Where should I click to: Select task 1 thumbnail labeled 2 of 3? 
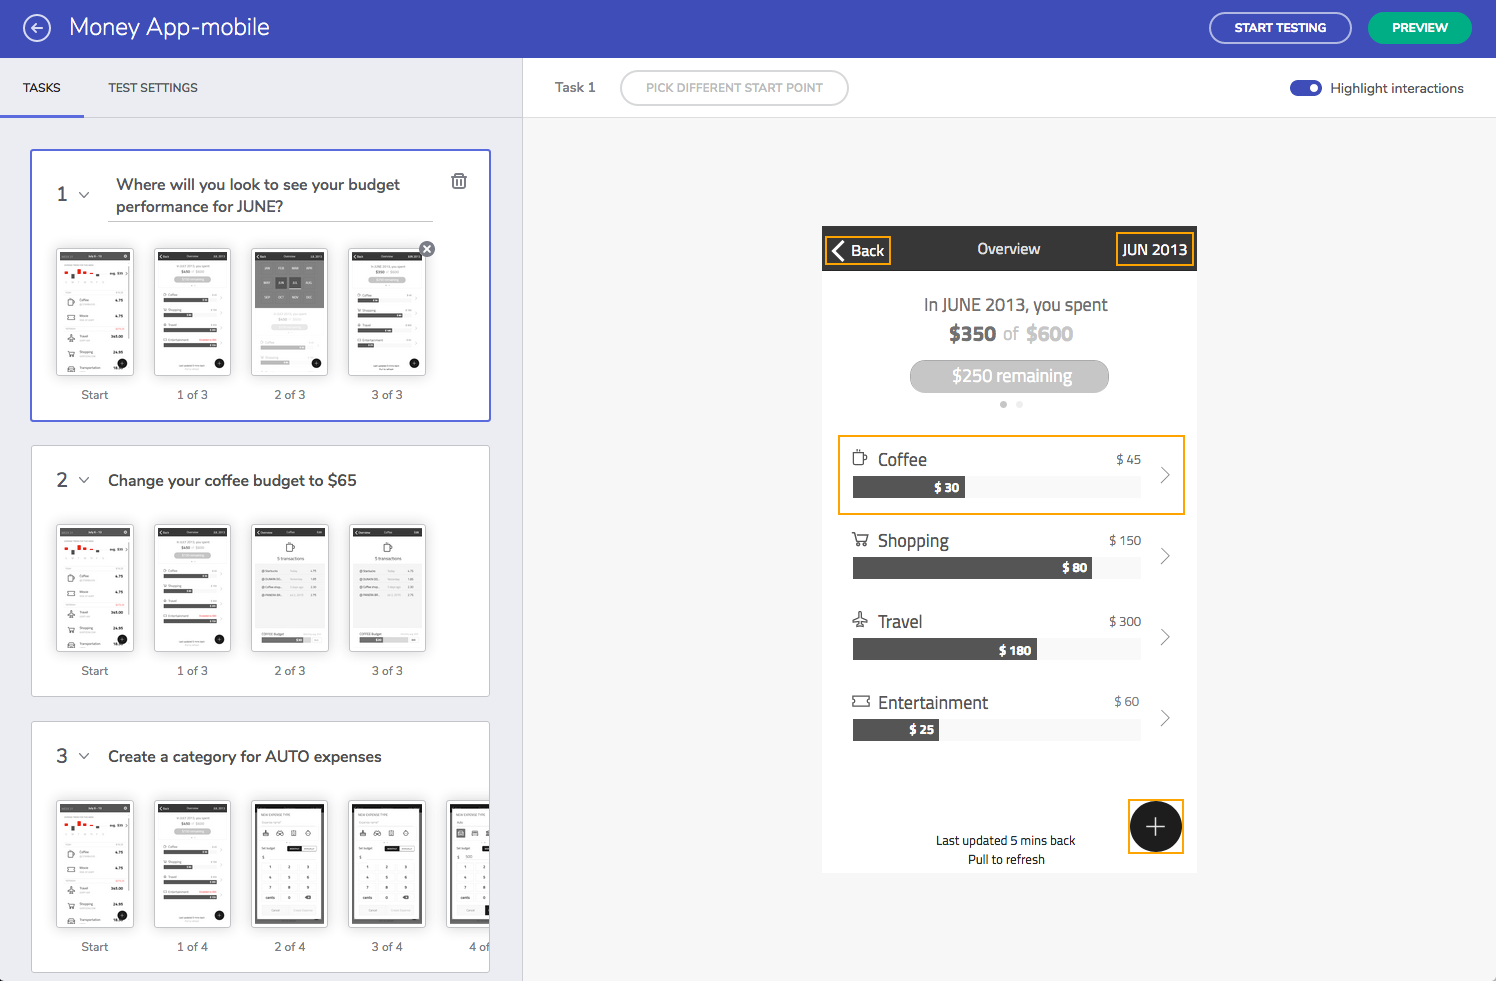(x=289, y=312)
